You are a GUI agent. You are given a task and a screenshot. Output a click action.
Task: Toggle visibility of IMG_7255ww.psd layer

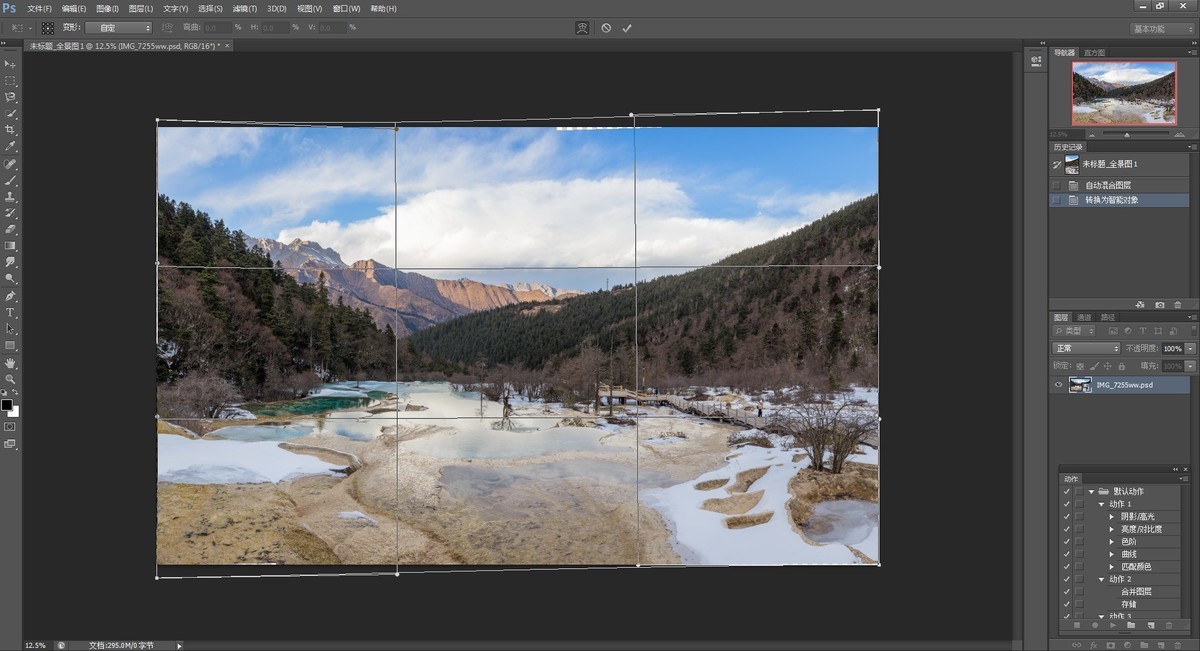(x=1059, y=385)
